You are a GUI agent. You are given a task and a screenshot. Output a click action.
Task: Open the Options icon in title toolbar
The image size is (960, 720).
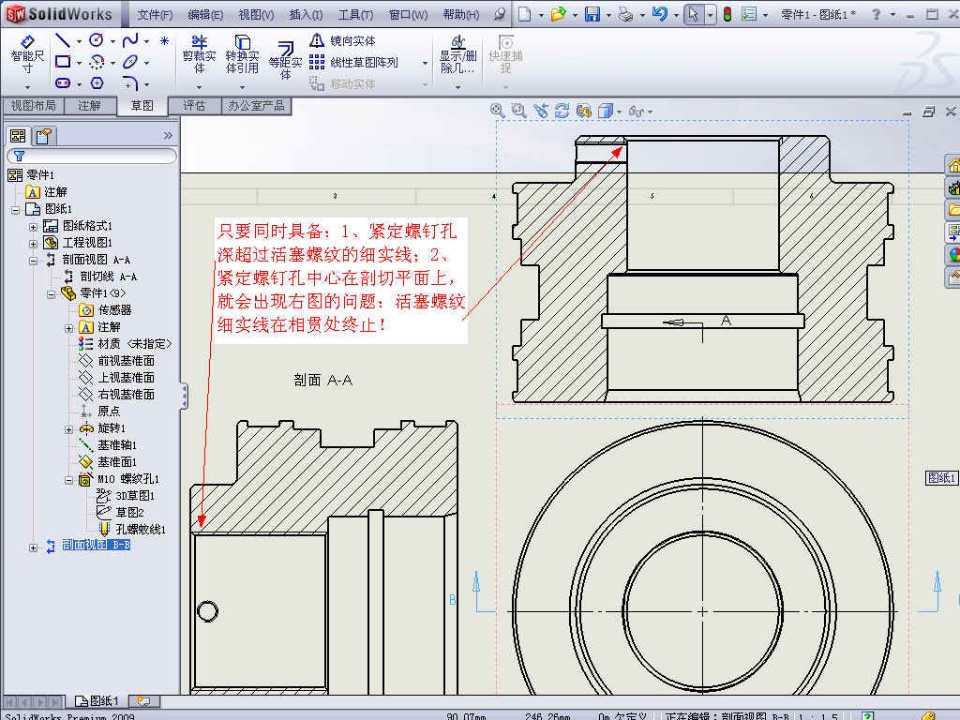pos(749,13)
